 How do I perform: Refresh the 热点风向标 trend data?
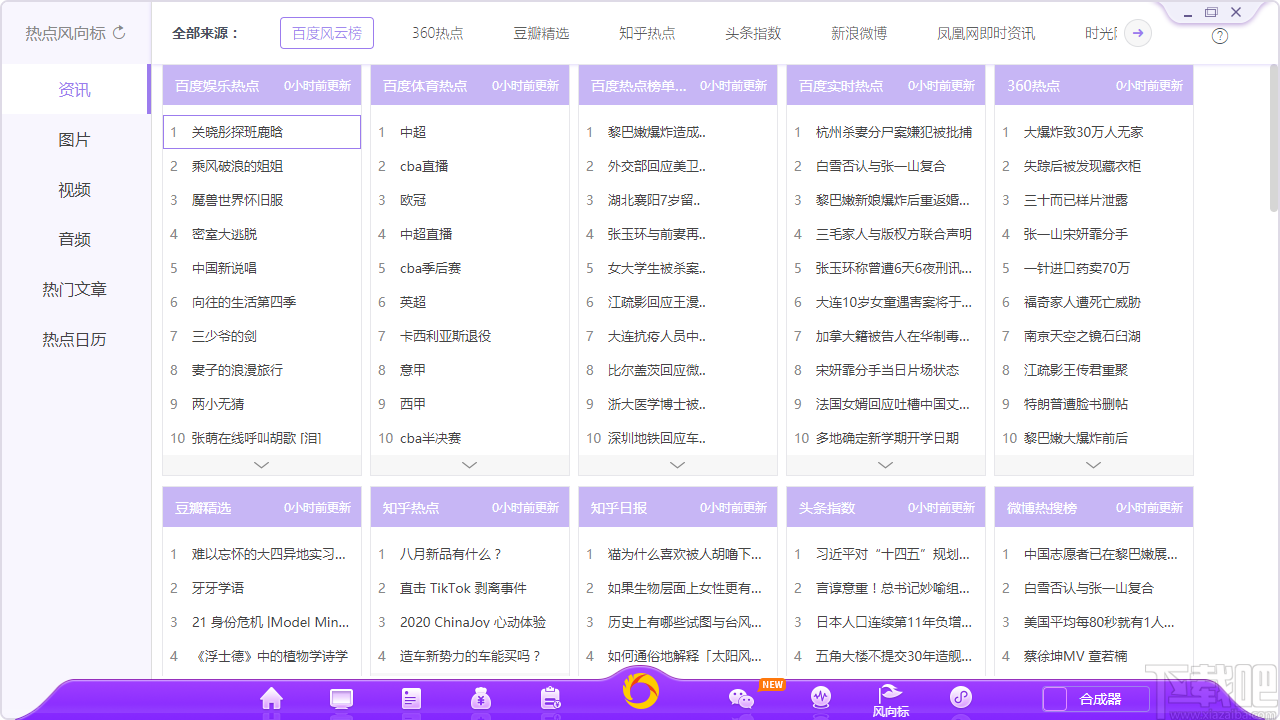pyautogui.click(x=119, y=32)
